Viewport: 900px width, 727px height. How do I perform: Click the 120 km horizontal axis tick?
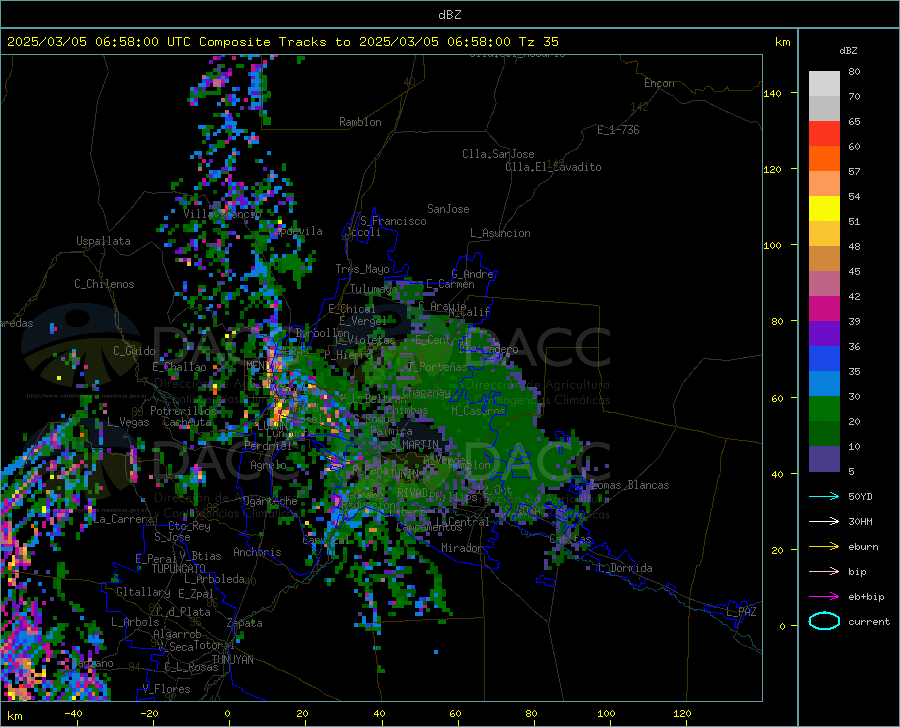682,714
